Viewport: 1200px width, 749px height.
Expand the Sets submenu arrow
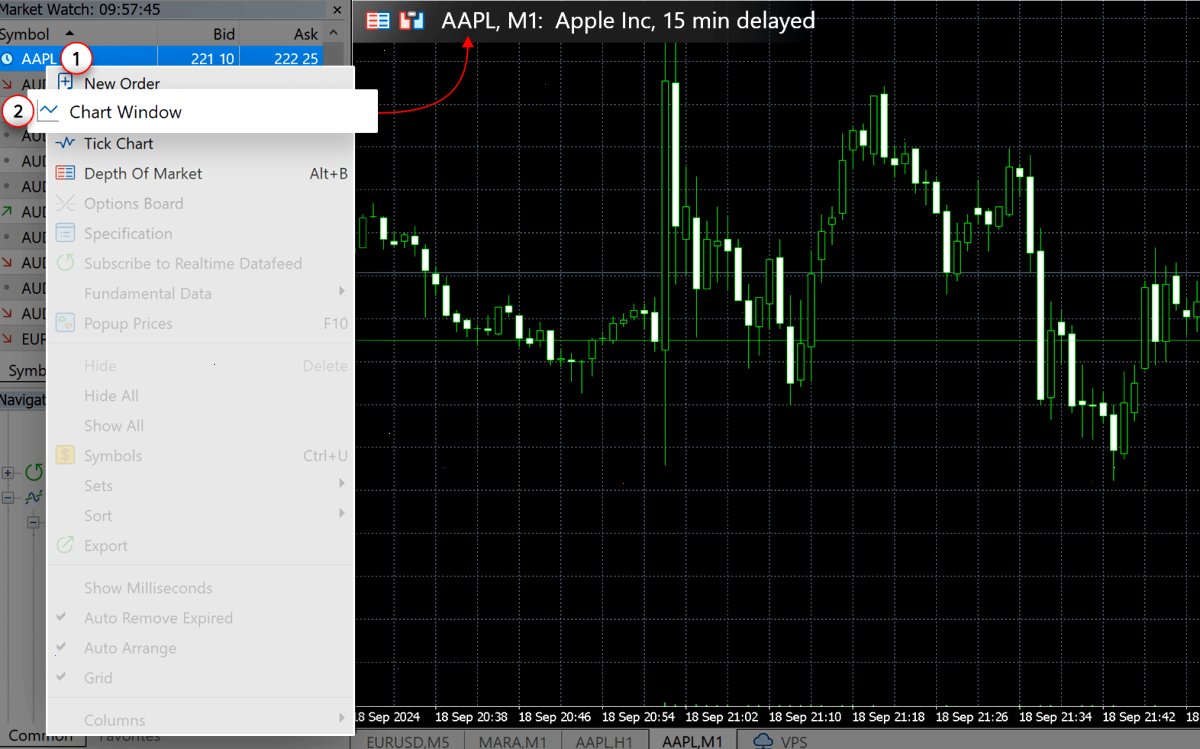pyautogui.click(x=342, y=485)
